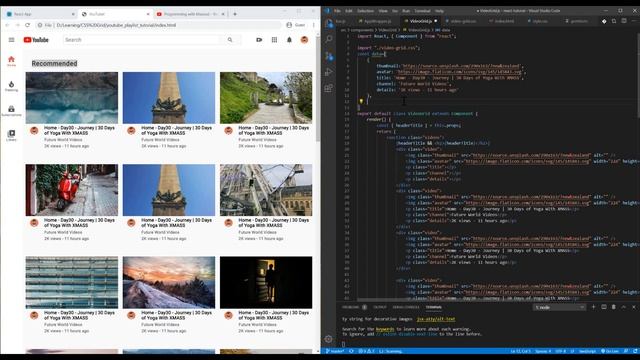
Task: Click the YouTube logo
Action: click(36, 40)
